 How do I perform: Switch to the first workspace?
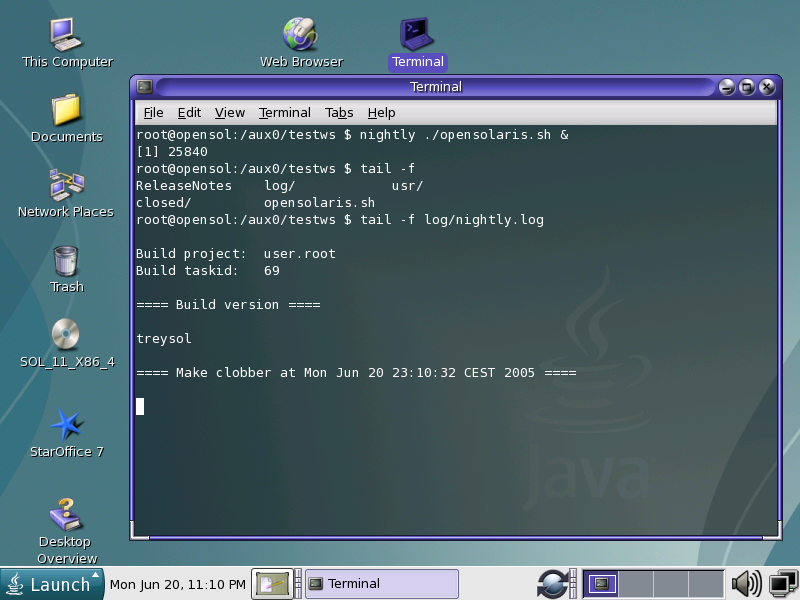pyautogui.click(x=601, y=584)
